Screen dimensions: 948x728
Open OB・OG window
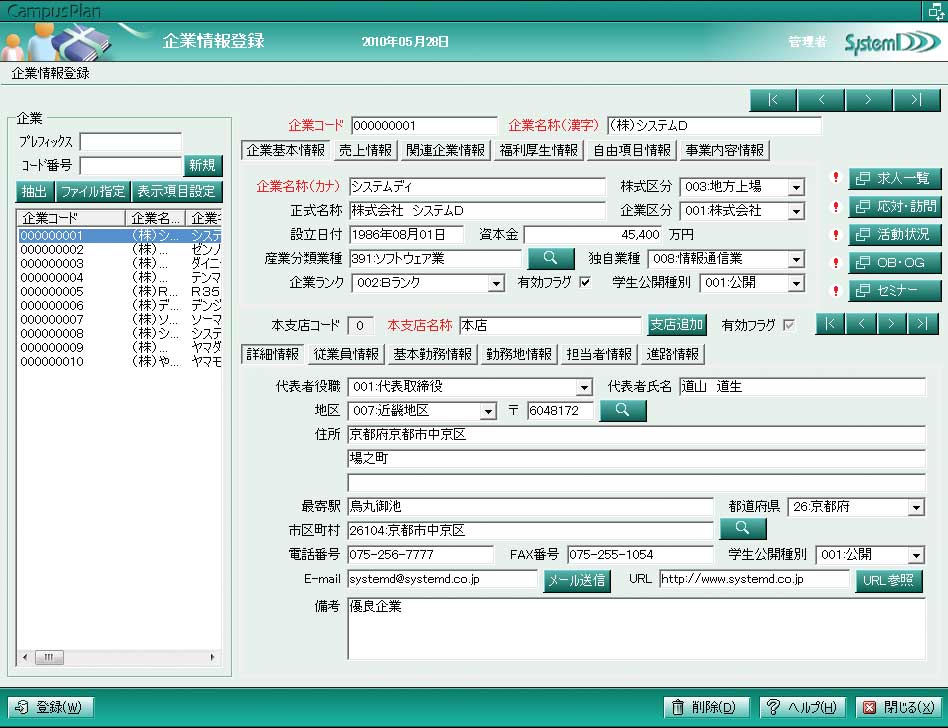(894, 262)
